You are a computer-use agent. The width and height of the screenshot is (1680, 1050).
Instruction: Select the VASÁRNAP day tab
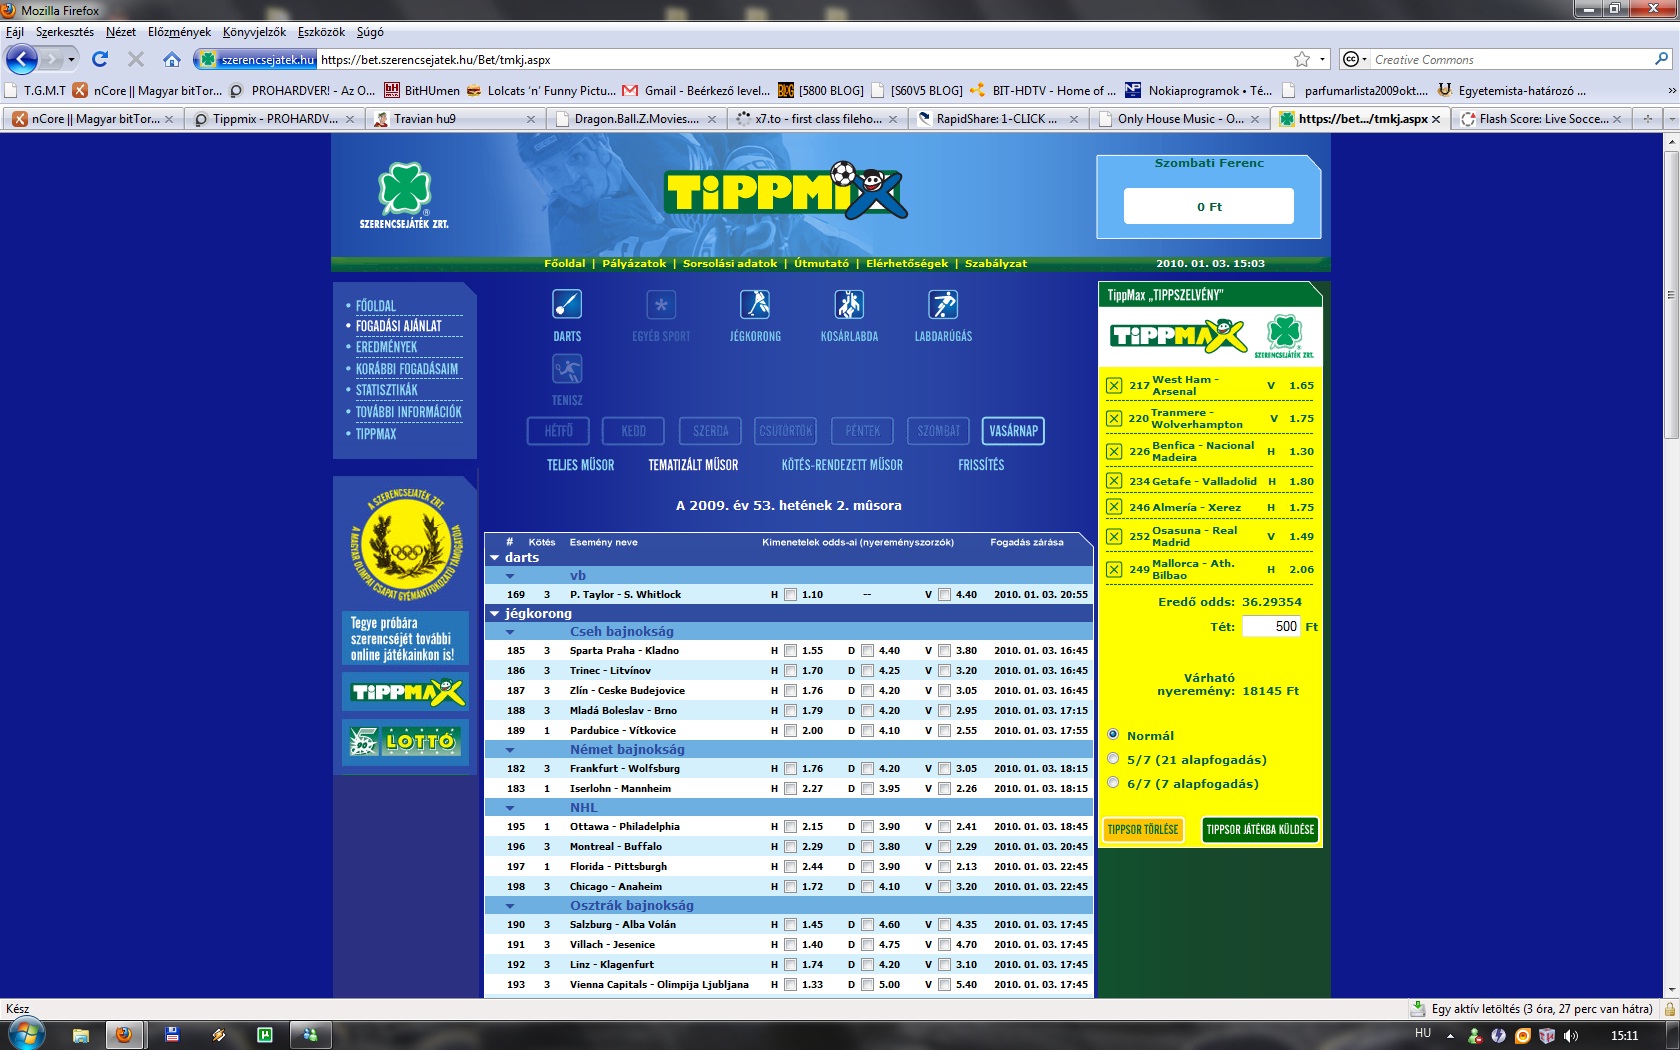pyautogui.click(x=1013, y=431)
